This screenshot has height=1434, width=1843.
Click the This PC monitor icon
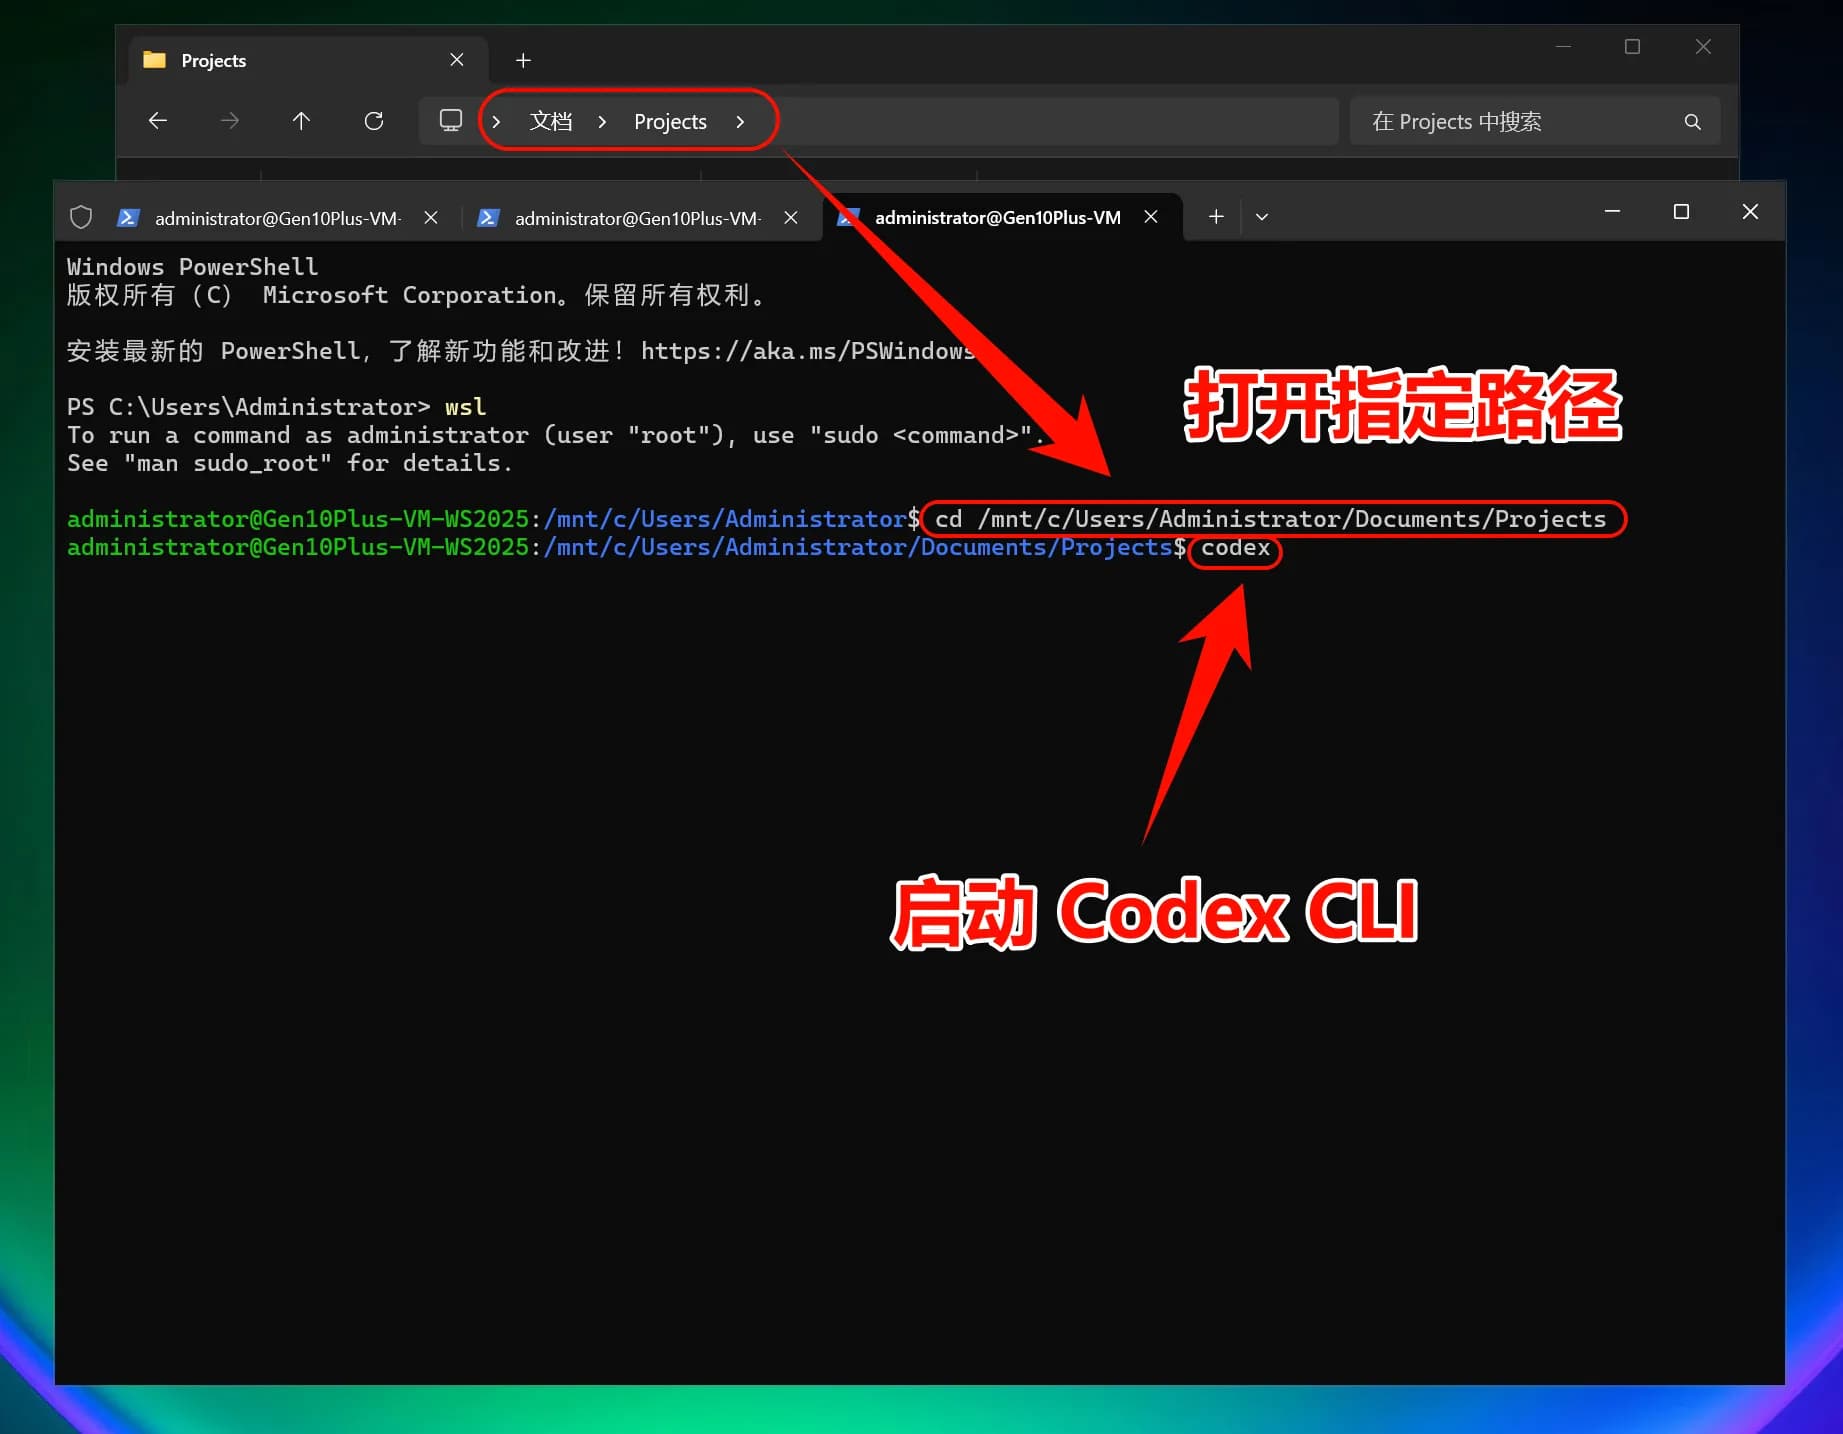[x=451, y=121]
